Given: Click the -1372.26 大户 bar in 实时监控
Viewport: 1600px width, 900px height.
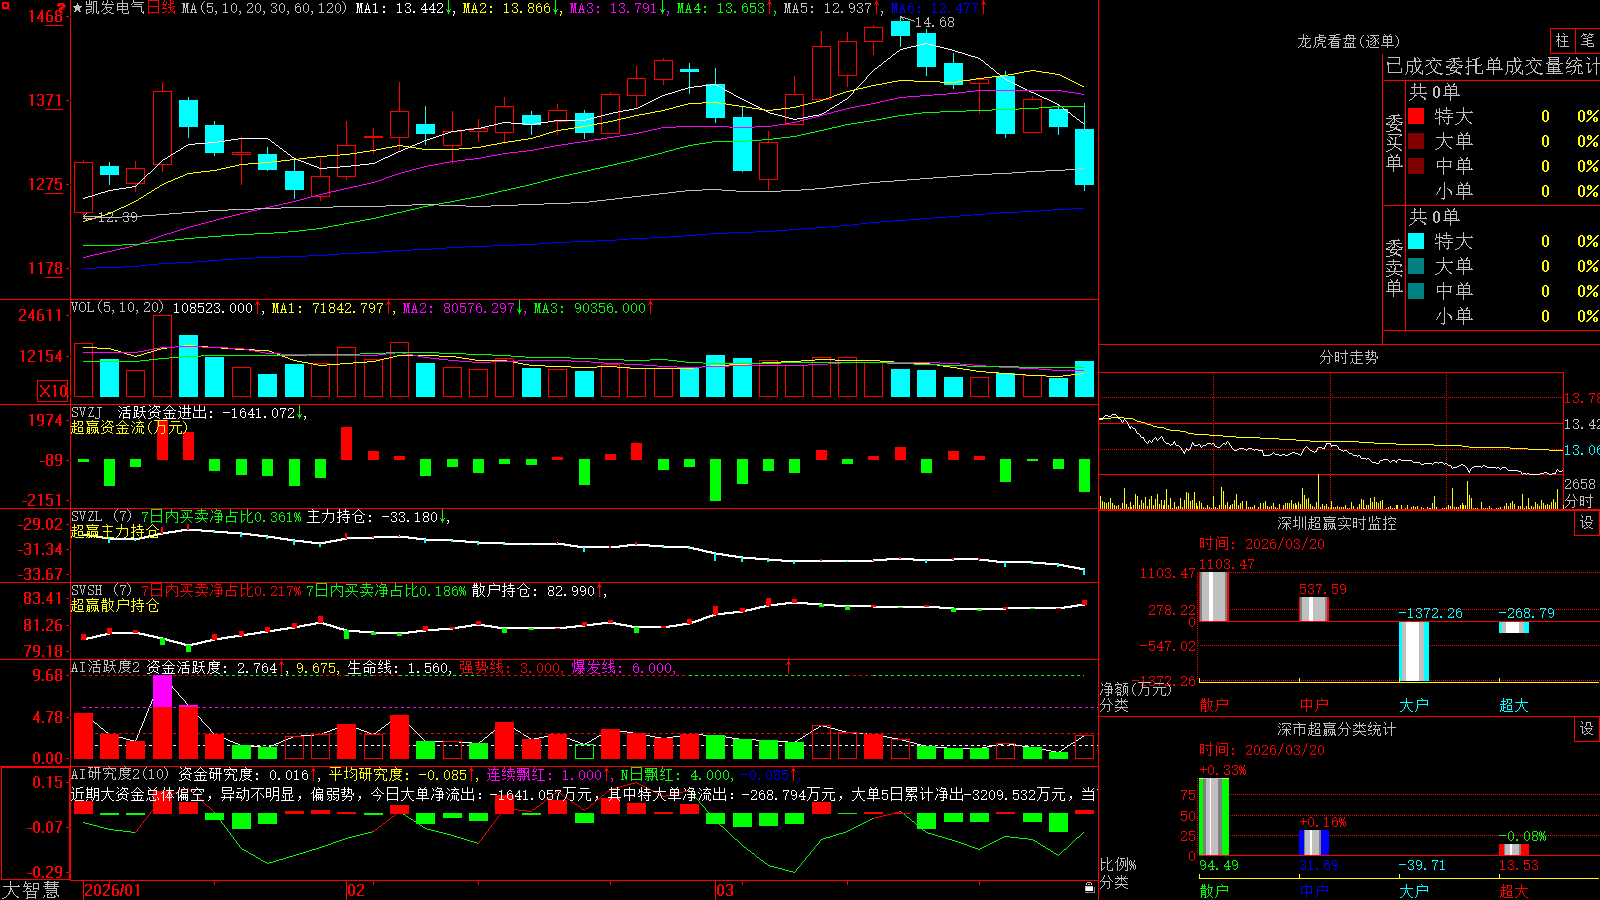Looking at the screenshot, I should (1414, 652).
